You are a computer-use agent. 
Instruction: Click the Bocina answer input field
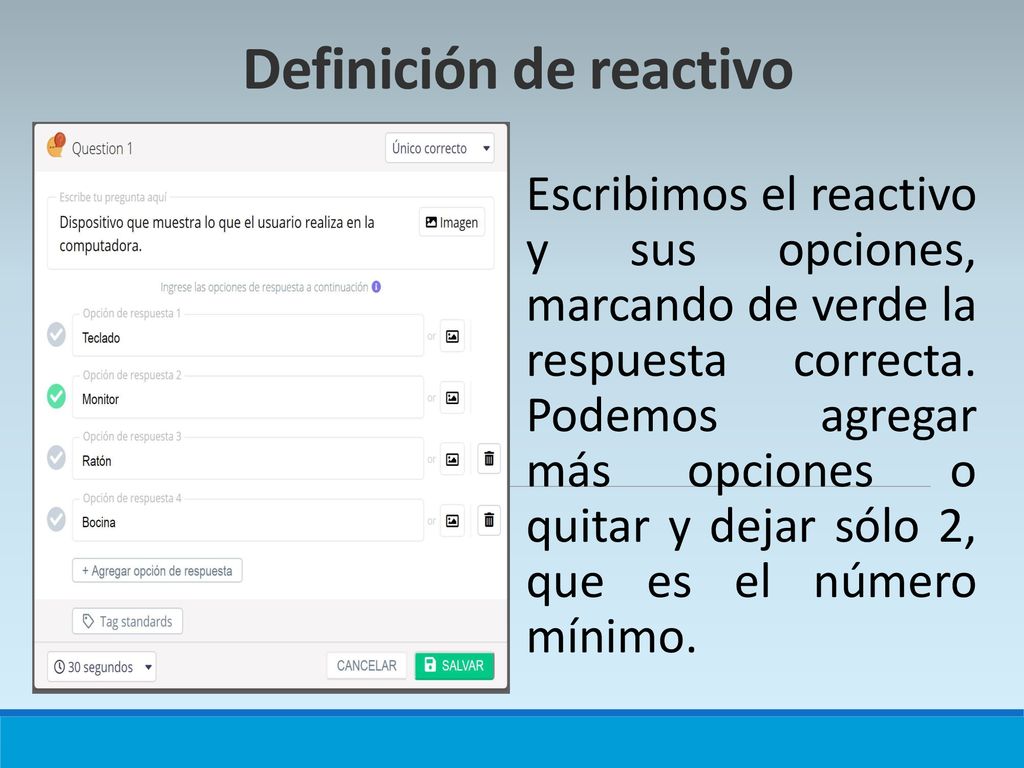248,520
